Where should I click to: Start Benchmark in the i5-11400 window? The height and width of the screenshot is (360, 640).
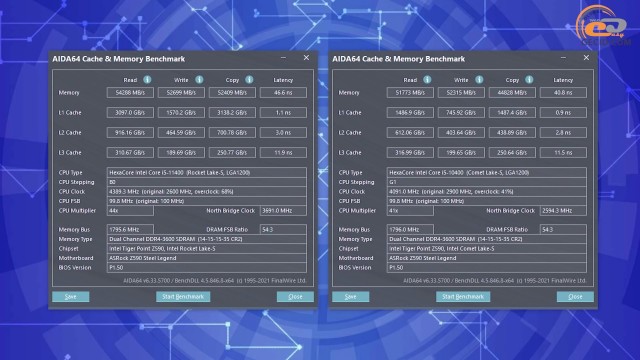pos(183,297)
